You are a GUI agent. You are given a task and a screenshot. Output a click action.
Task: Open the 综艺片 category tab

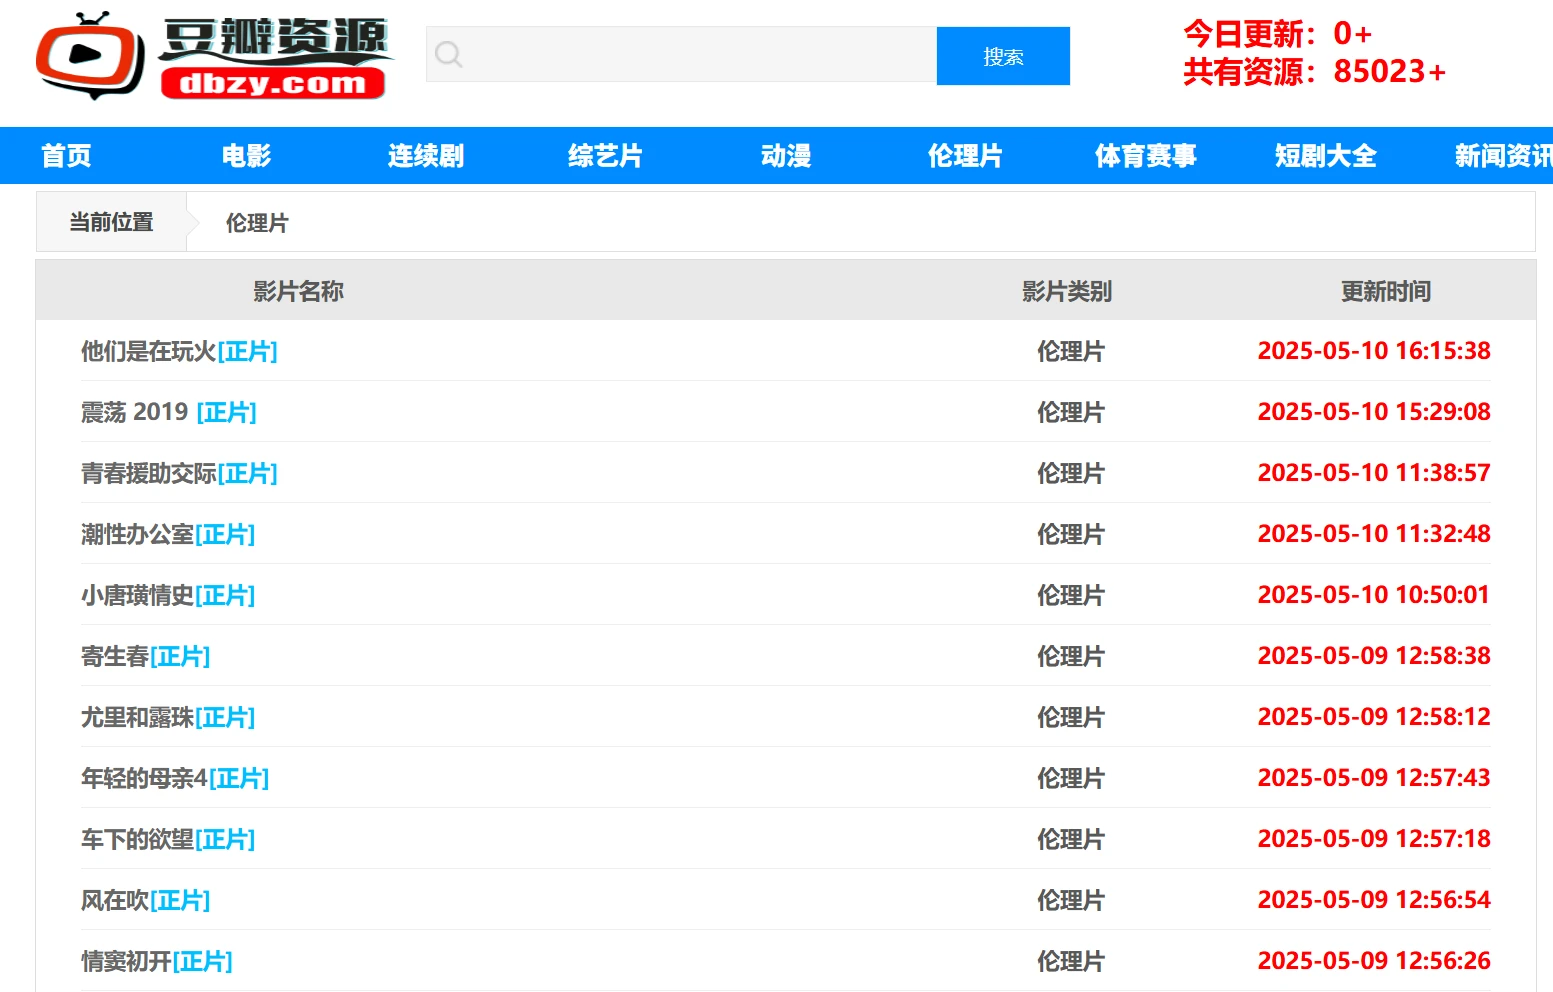[x=605, y=156]
